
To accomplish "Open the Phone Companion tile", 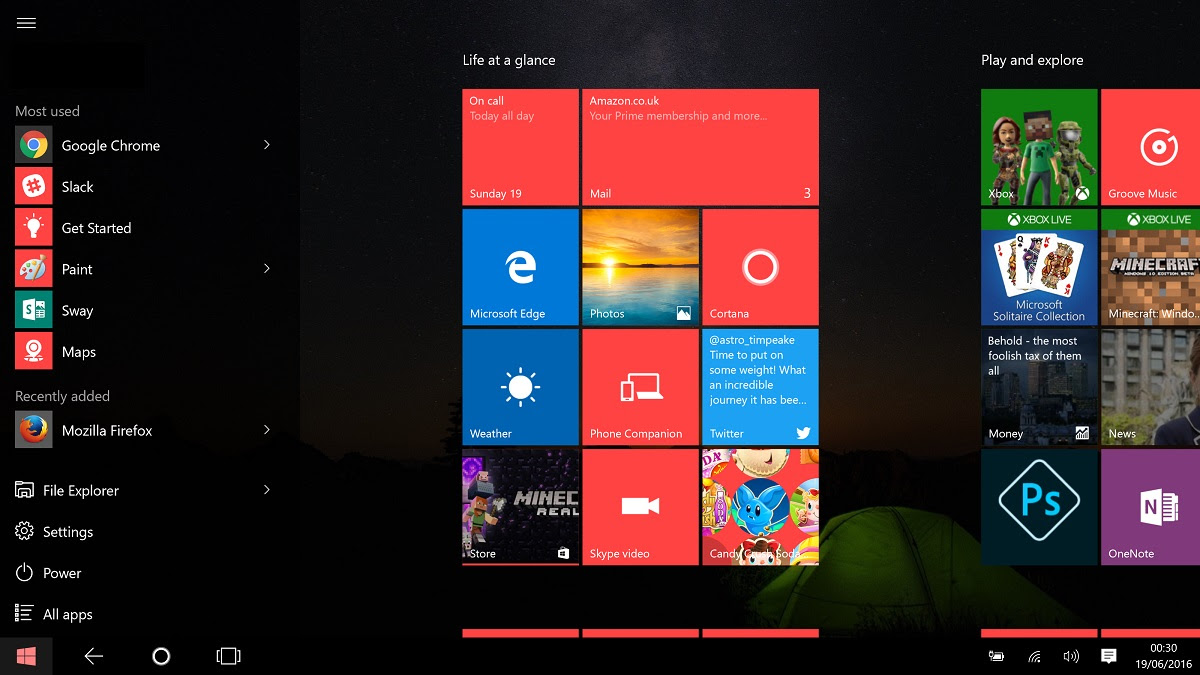I will pos(640,387).
